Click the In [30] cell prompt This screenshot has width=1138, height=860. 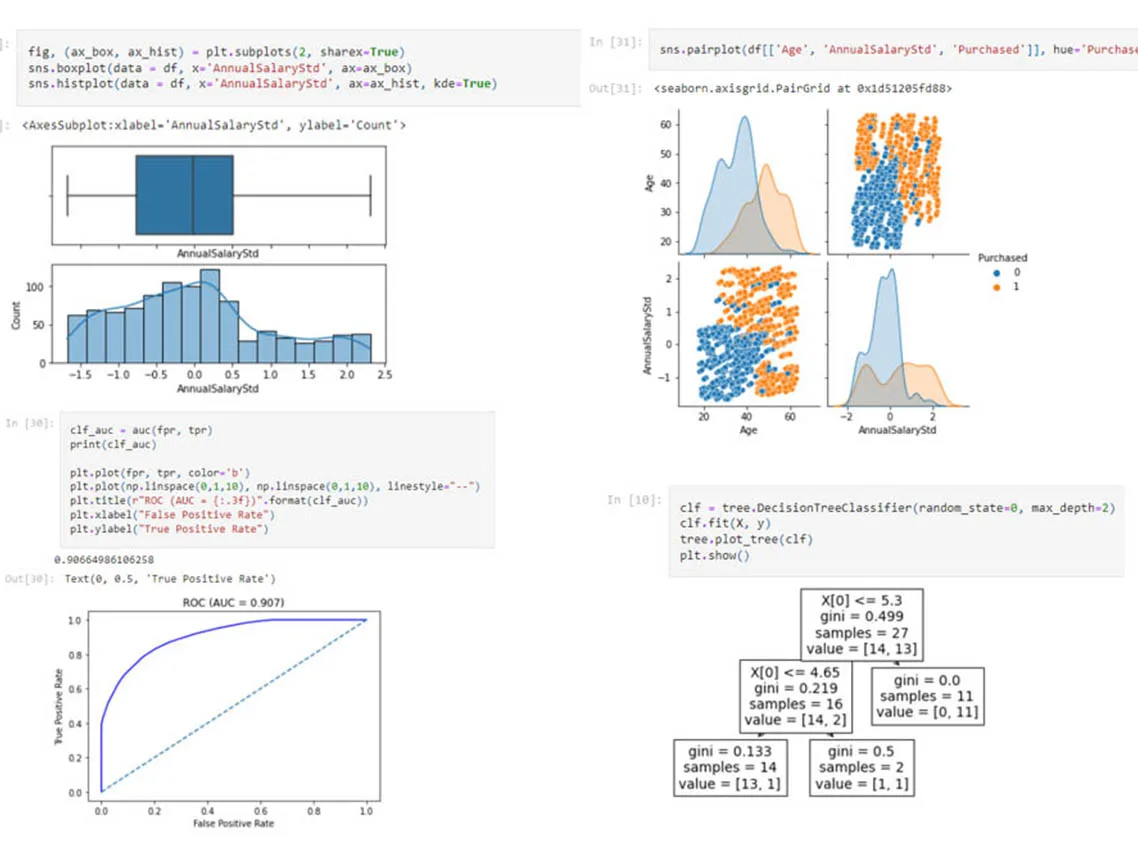[x=30, y=423]
